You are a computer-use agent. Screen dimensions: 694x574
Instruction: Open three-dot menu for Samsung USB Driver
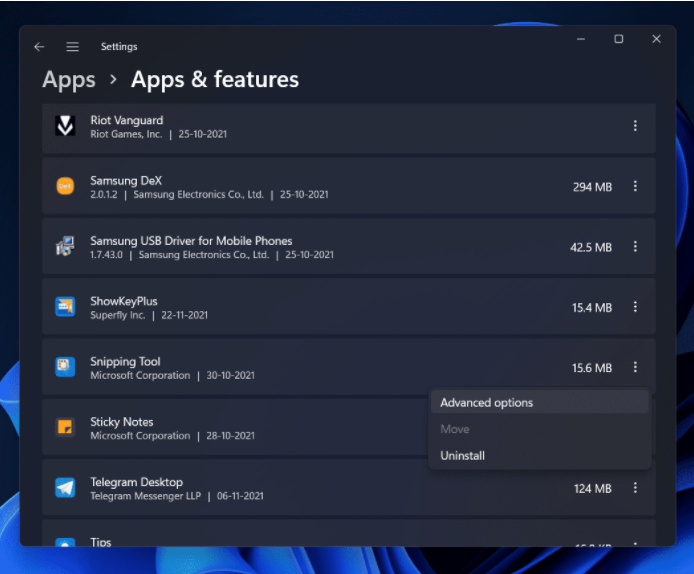[635, 247]
